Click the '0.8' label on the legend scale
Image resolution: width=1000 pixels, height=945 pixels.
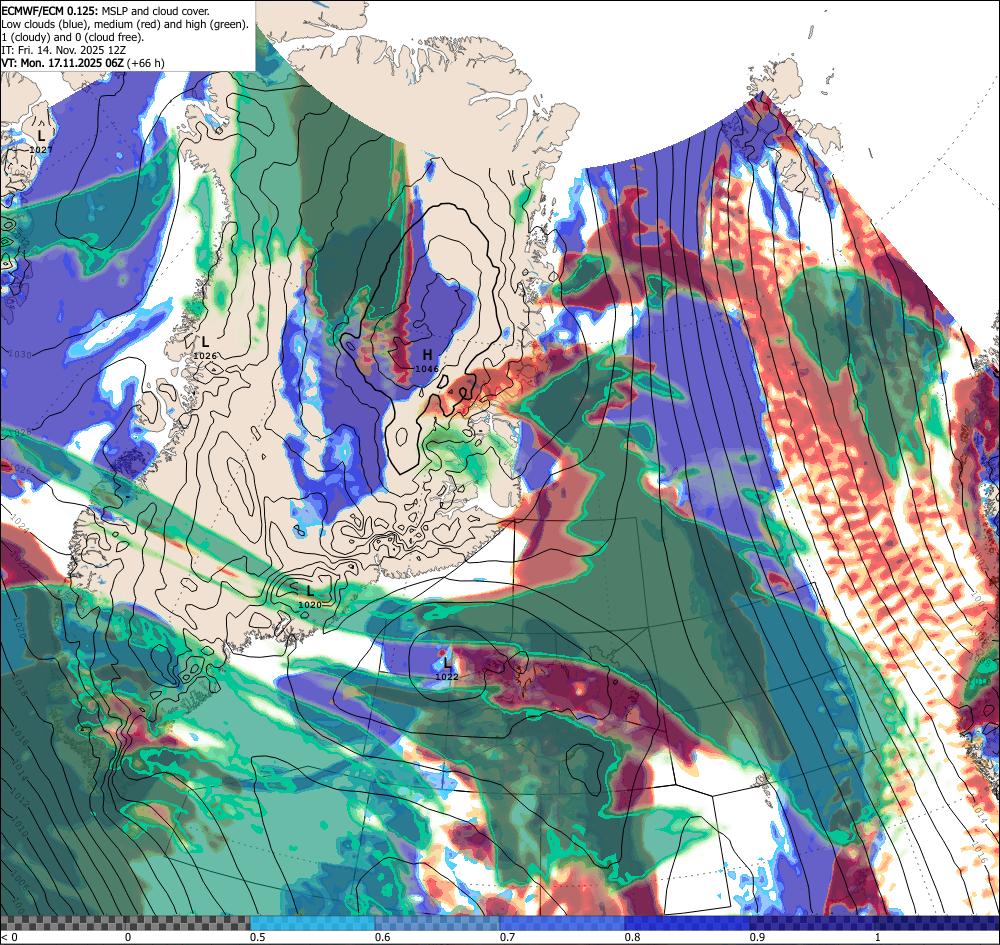coord(632,937)
